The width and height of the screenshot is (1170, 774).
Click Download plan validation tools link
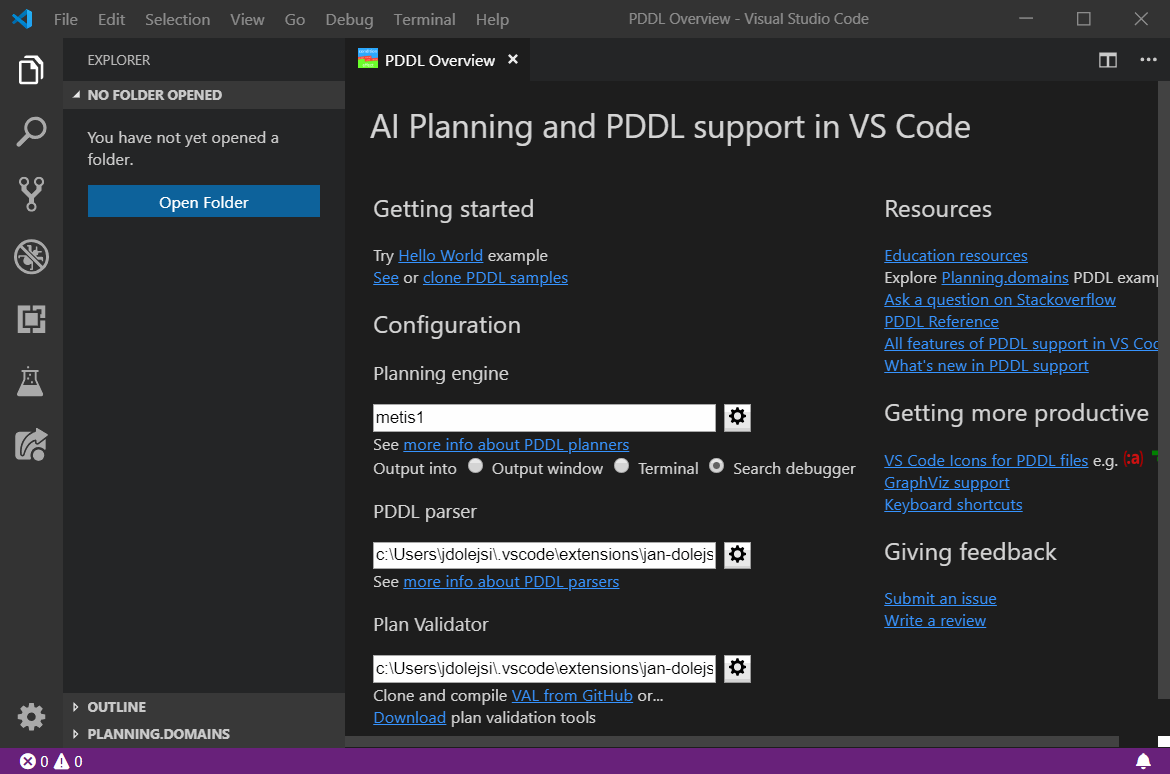(x=410, y=718)
